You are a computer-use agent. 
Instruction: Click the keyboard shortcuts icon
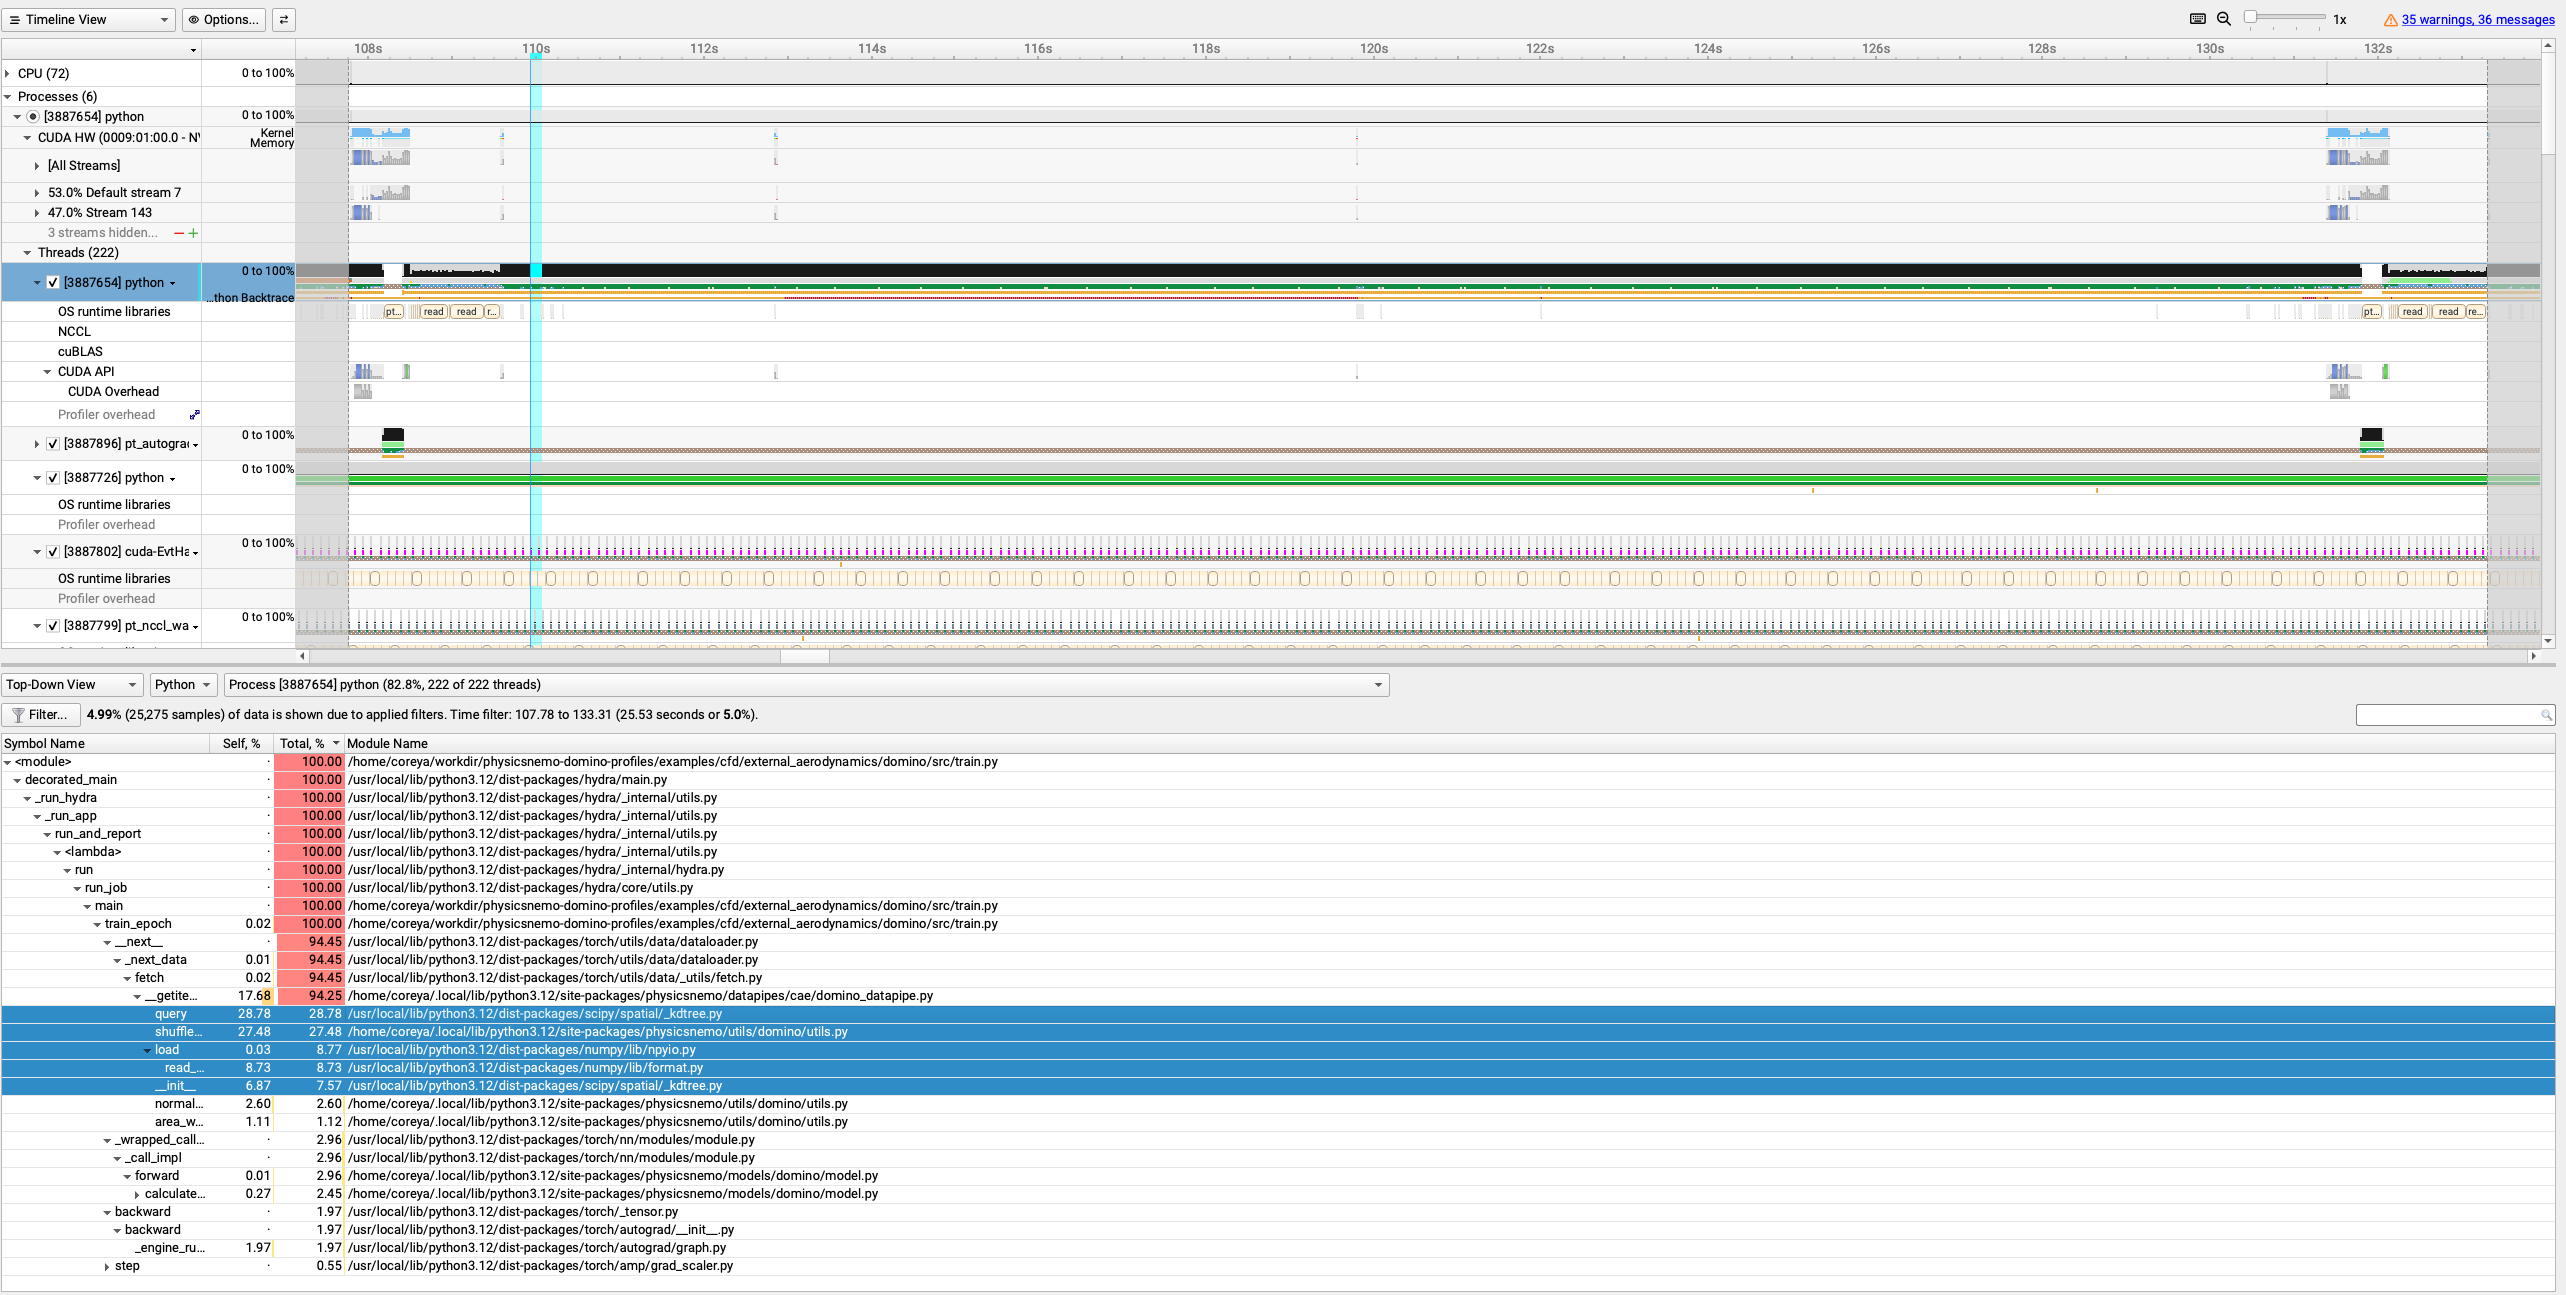(2197, 19)
